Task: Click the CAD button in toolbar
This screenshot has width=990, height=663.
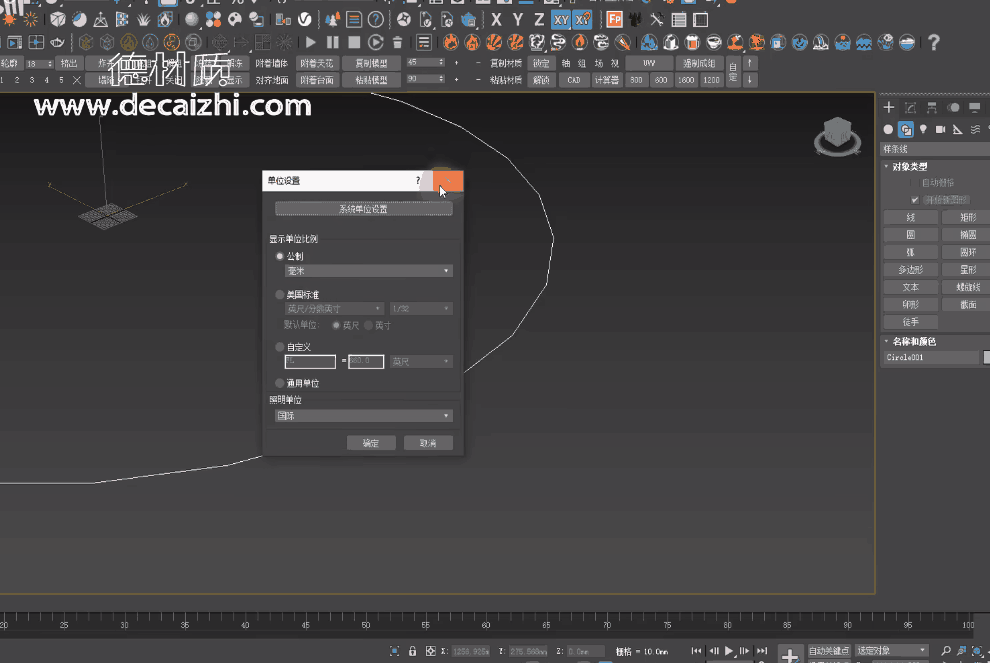Action: tap(574, 80)
